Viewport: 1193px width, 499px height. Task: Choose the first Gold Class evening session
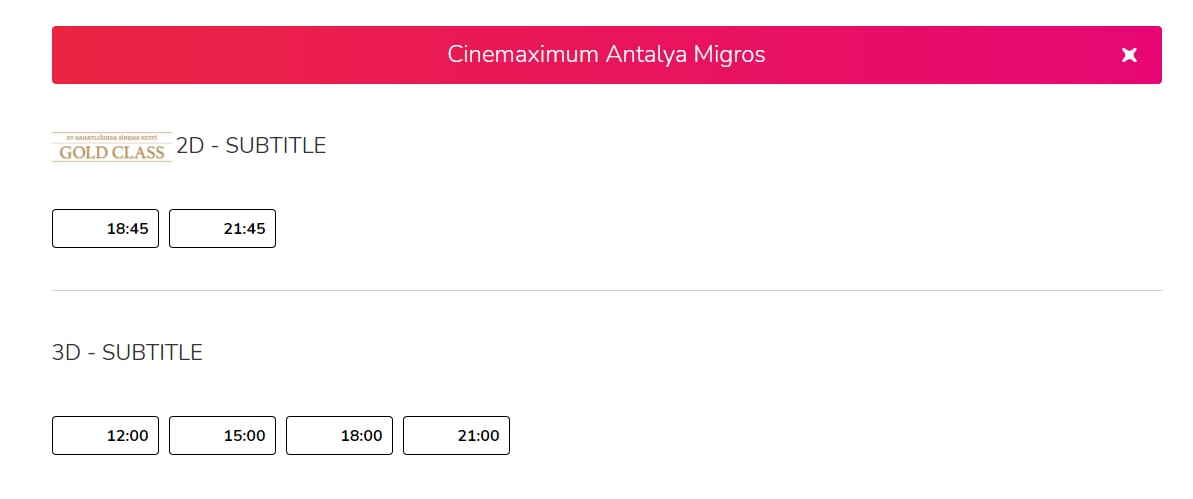[x=105, y=228]
